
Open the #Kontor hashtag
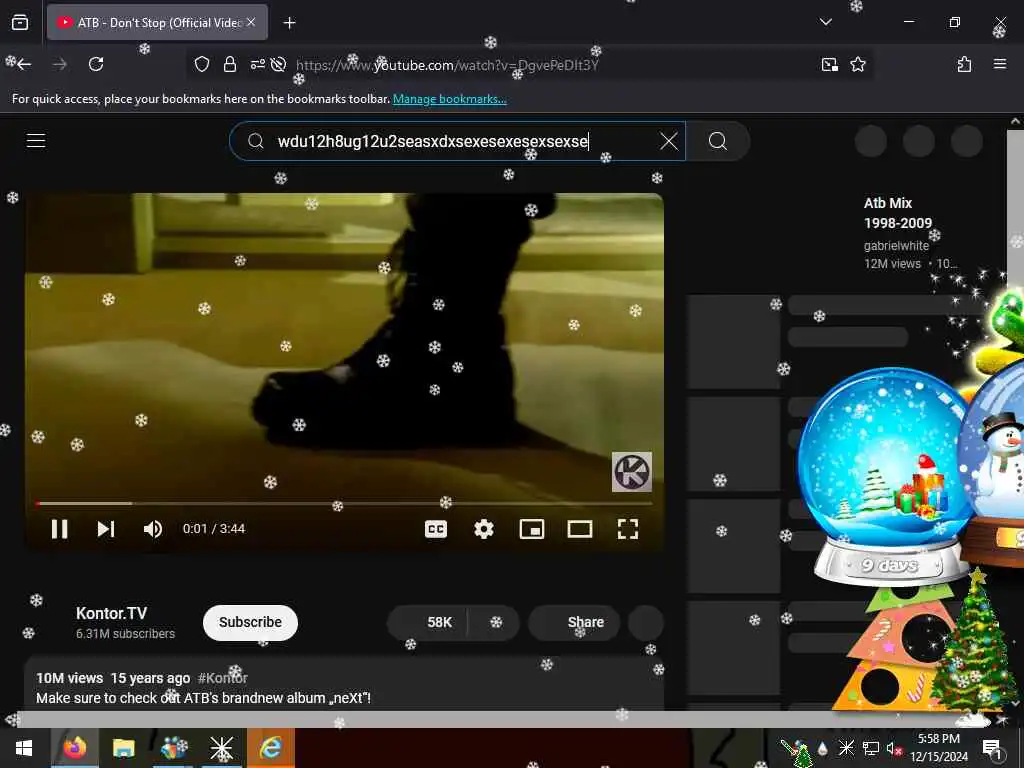click(223, 678)
